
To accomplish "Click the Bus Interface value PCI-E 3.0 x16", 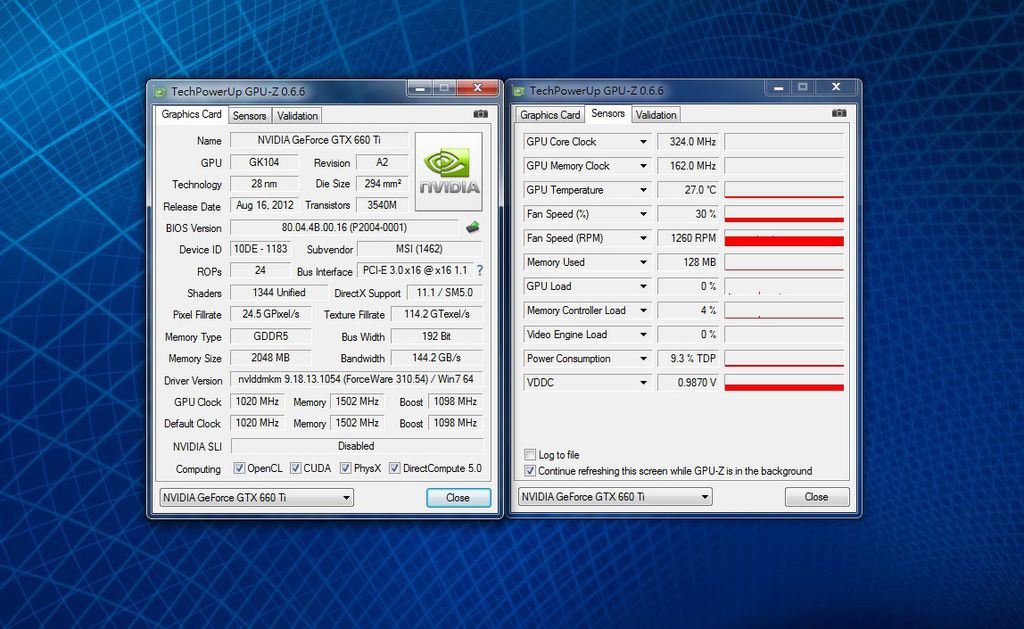I will point(415,270).
